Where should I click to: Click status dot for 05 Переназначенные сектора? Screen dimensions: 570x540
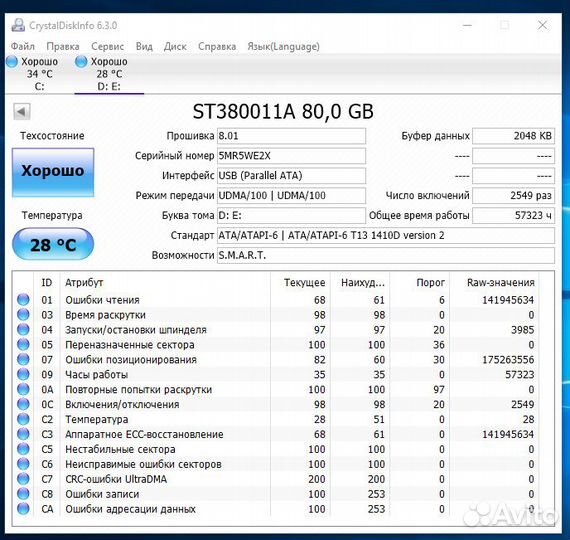(23, 344)
